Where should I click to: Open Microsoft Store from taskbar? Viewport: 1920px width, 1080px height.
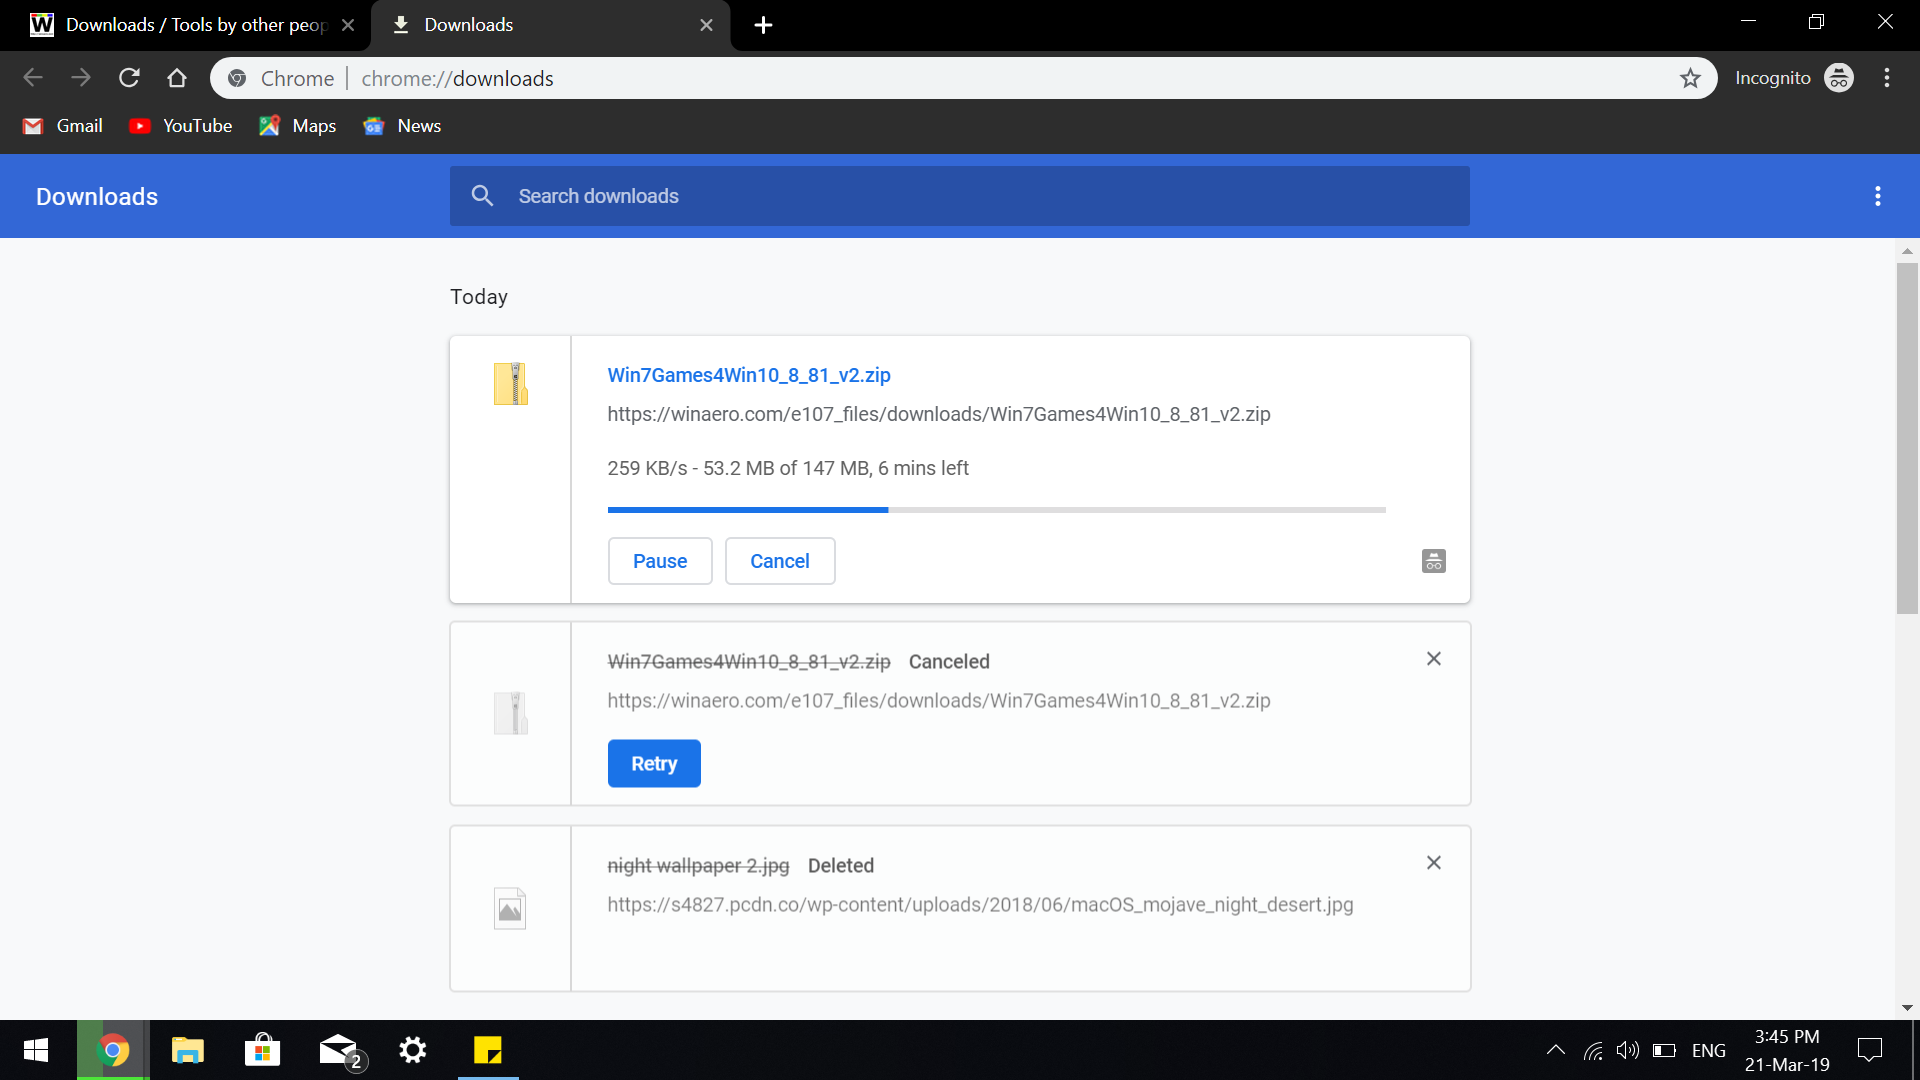262,1050
